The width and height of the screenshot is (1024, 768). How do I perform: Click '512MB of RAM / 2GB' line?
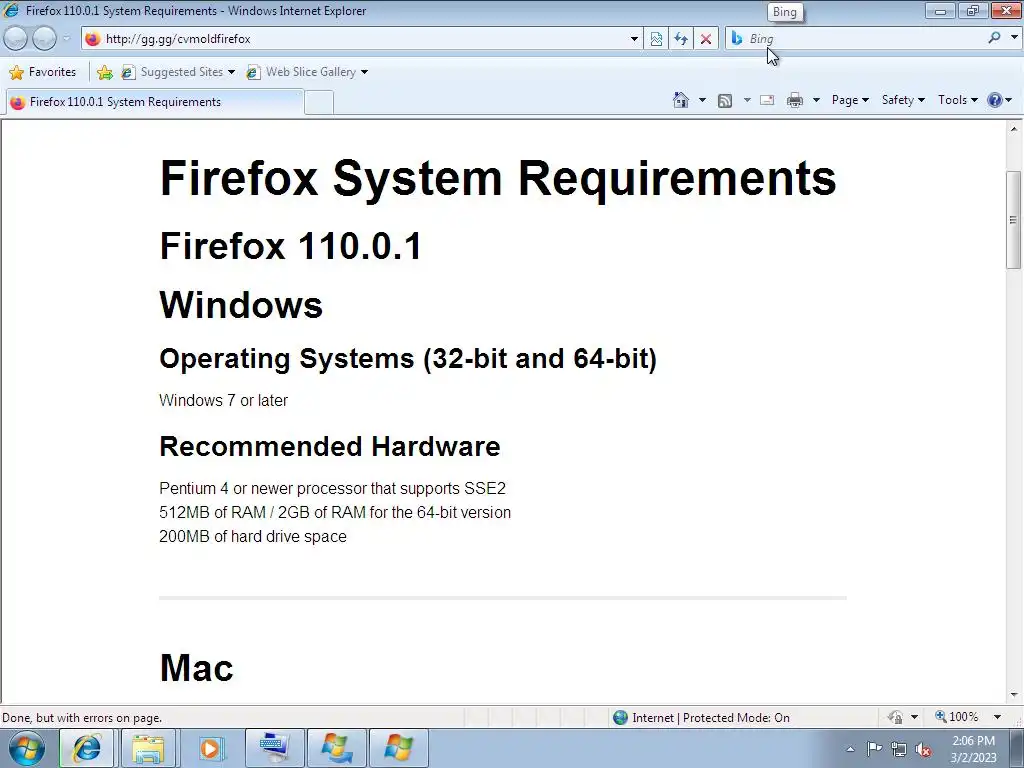pos(335,513)
